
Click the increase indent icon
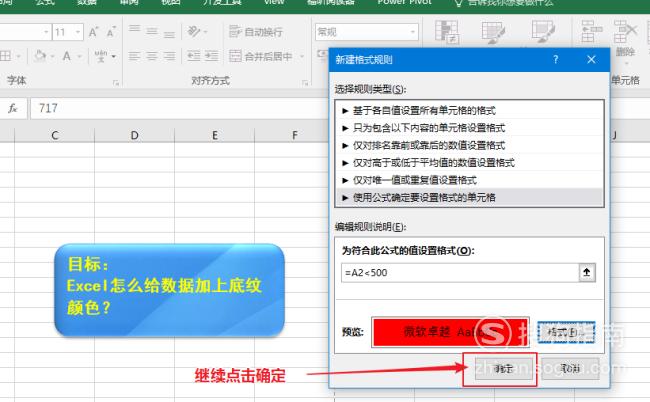pyautogui.click(x=211, y=56)
